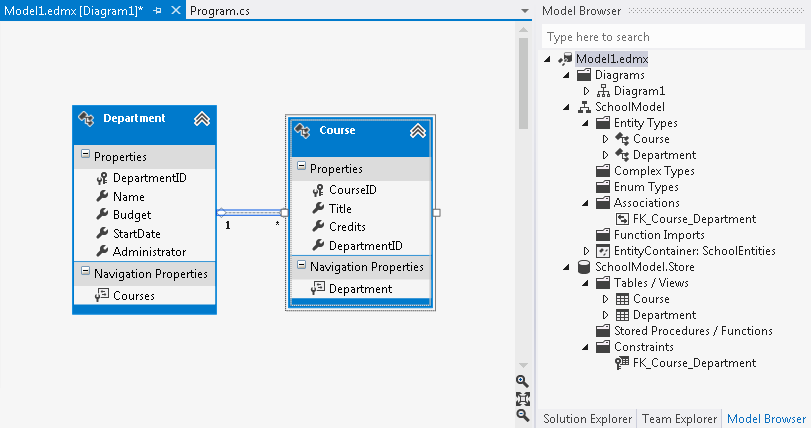The width and height of the screenshot is (811, 428).
Task: Collapse Navigation Properties section of Department entity
Action: (x=85, y=271)
